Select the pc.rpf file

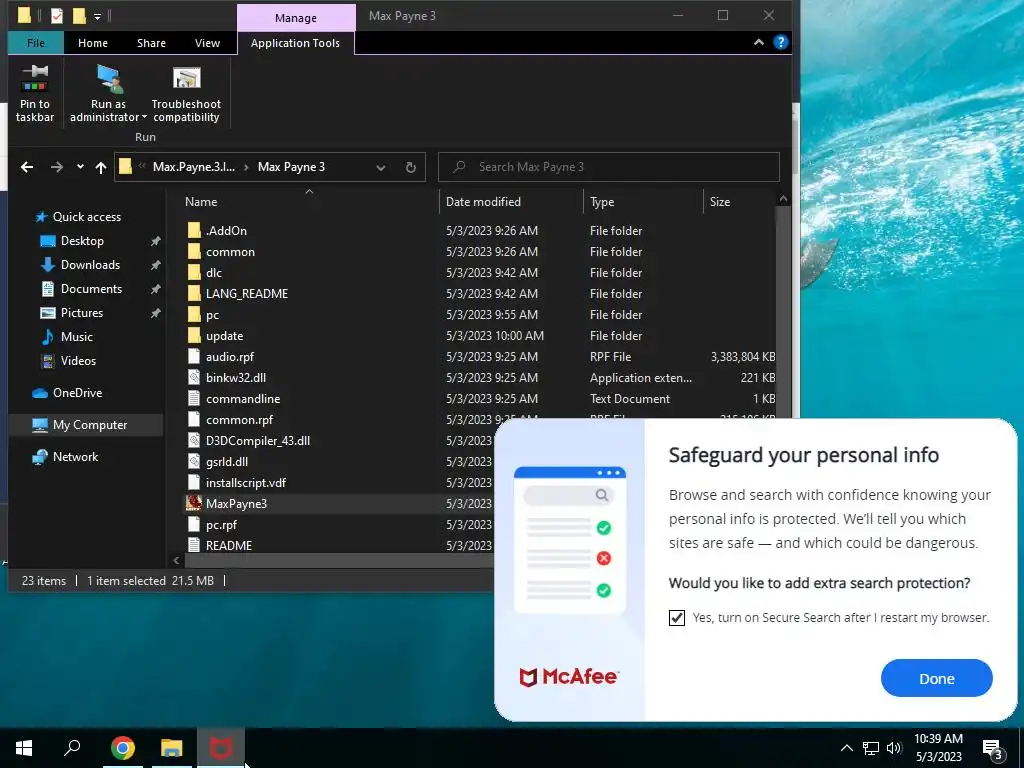221,524
